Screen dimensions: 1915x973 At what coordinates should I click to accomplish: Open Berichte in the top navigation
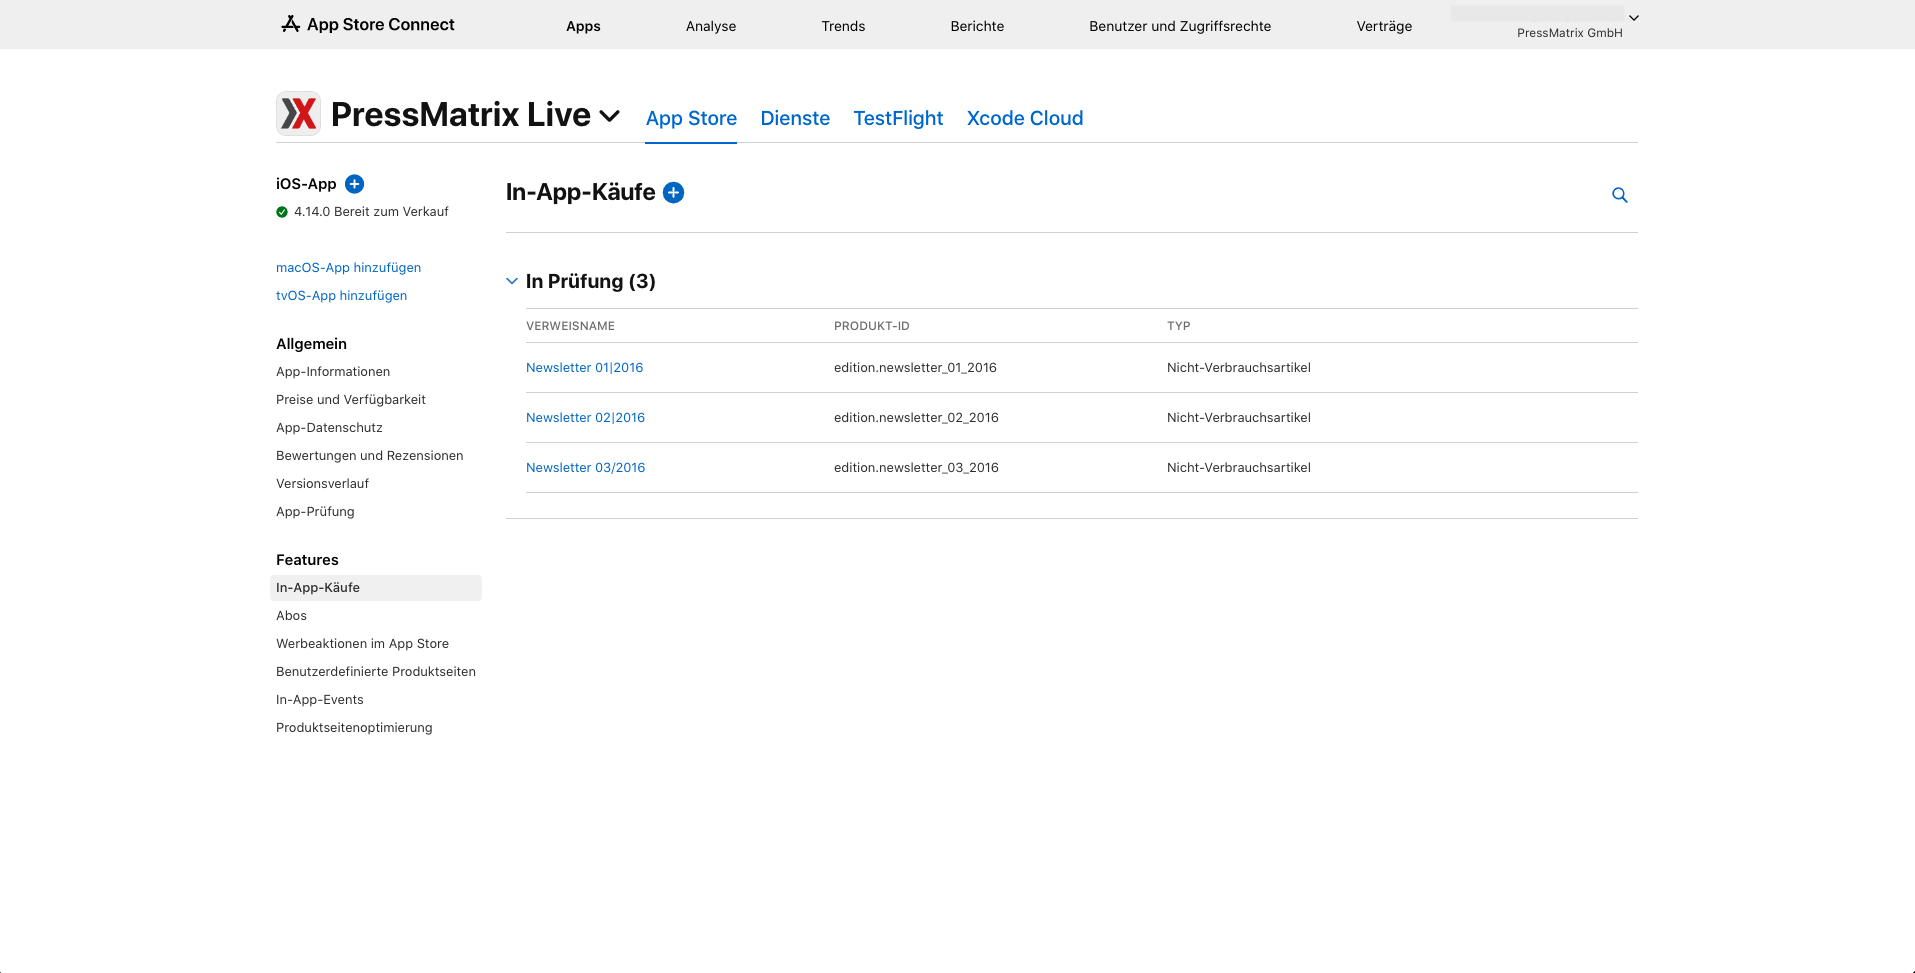tap(977, 26)
